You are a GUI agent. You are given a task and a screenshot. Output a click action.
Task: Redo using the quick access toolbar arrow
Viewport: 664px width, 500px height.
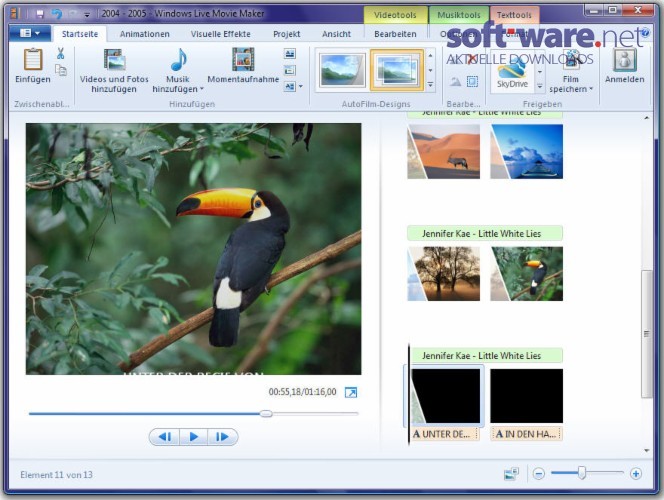[x=72, y=14]
